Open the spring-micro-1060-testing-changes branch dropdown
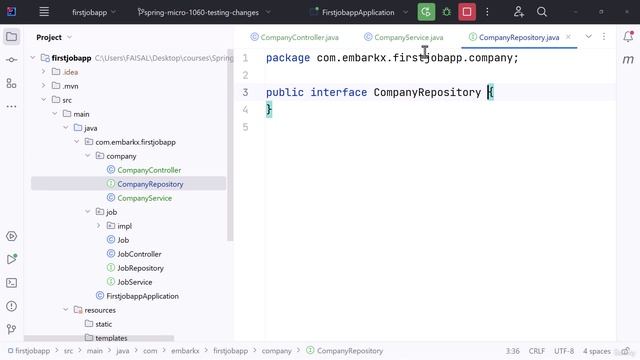Image resolution: width=640 pixels, height=360 pixels. click(x=204, y=12)
